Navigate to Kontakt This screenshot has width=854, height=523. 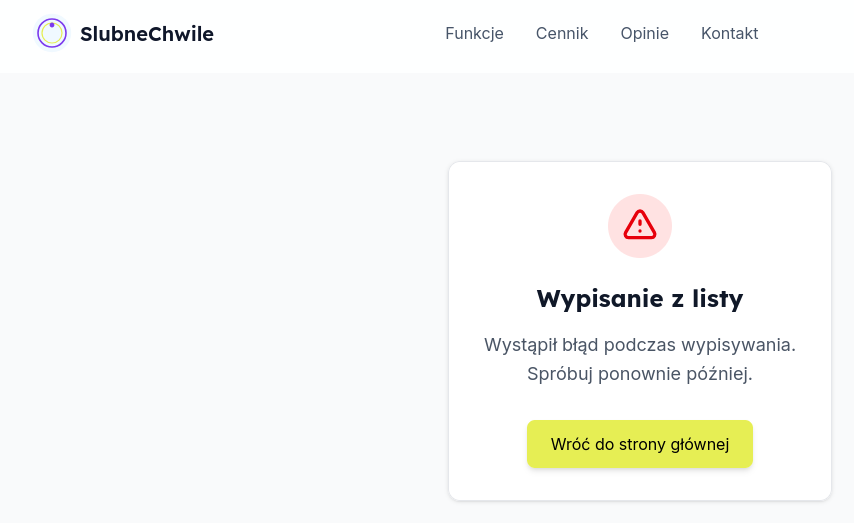729,33
